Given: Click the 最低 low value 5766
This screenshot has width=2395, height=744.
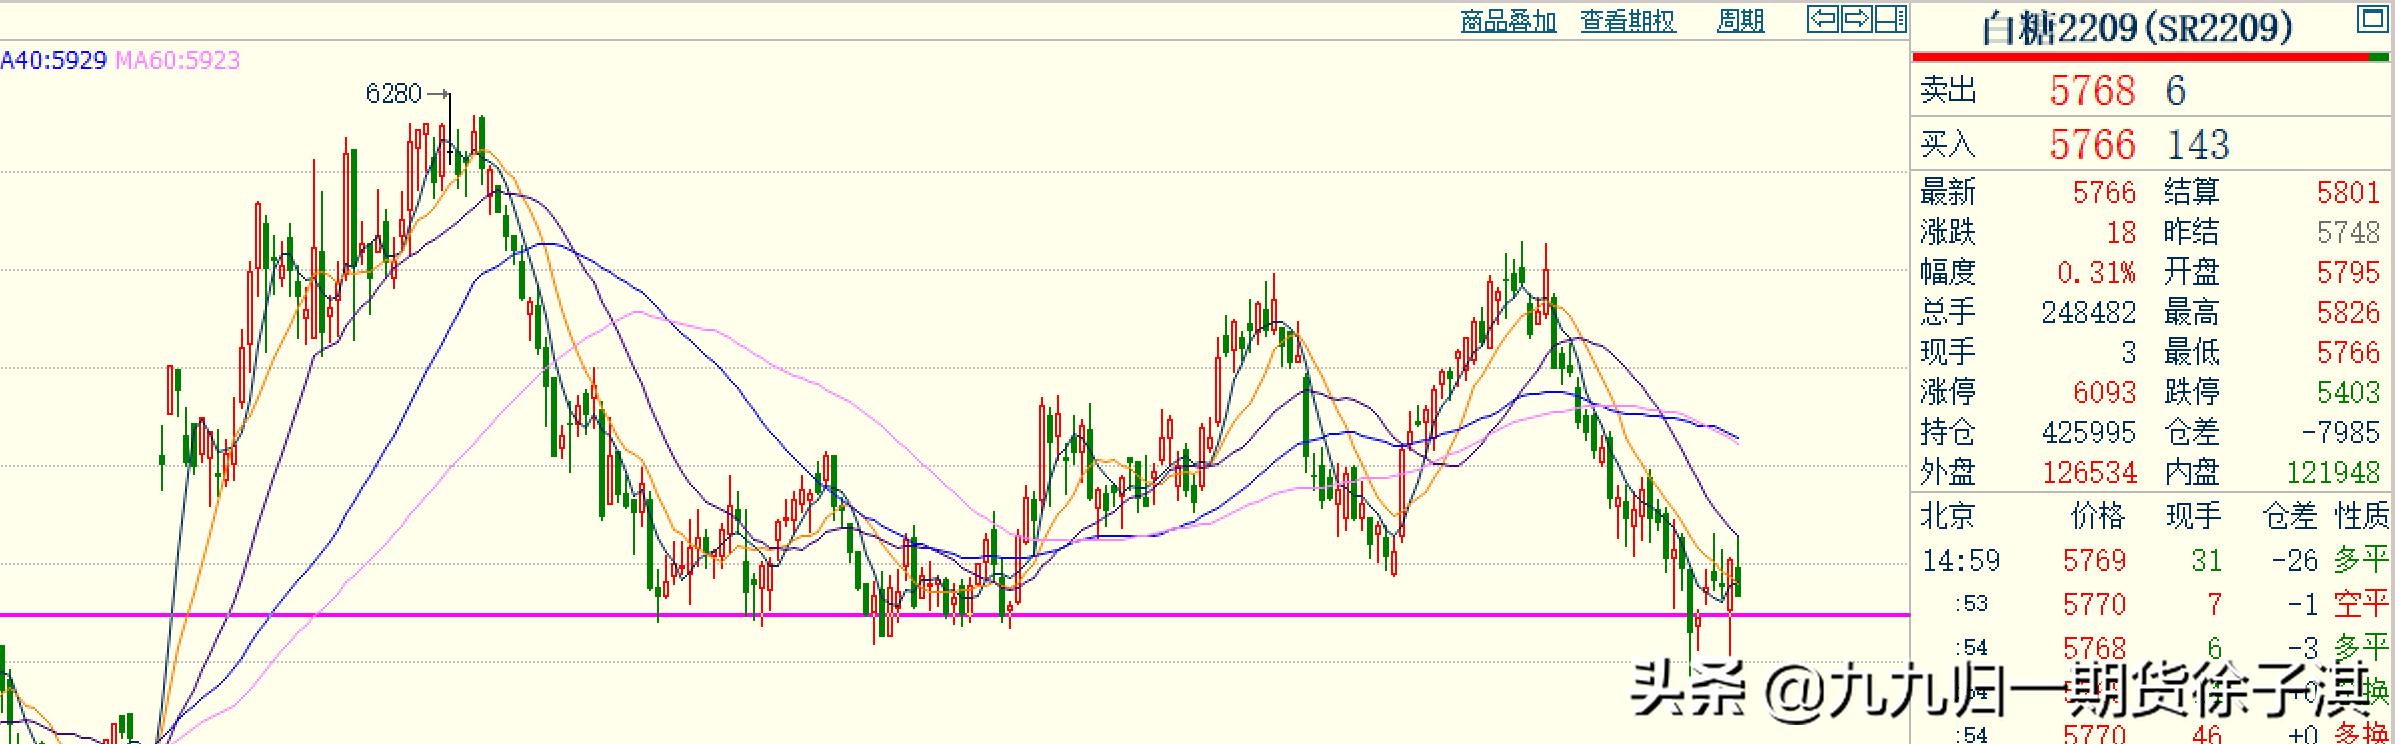Looking at the screenshot, I should (x=2348, y=352).
